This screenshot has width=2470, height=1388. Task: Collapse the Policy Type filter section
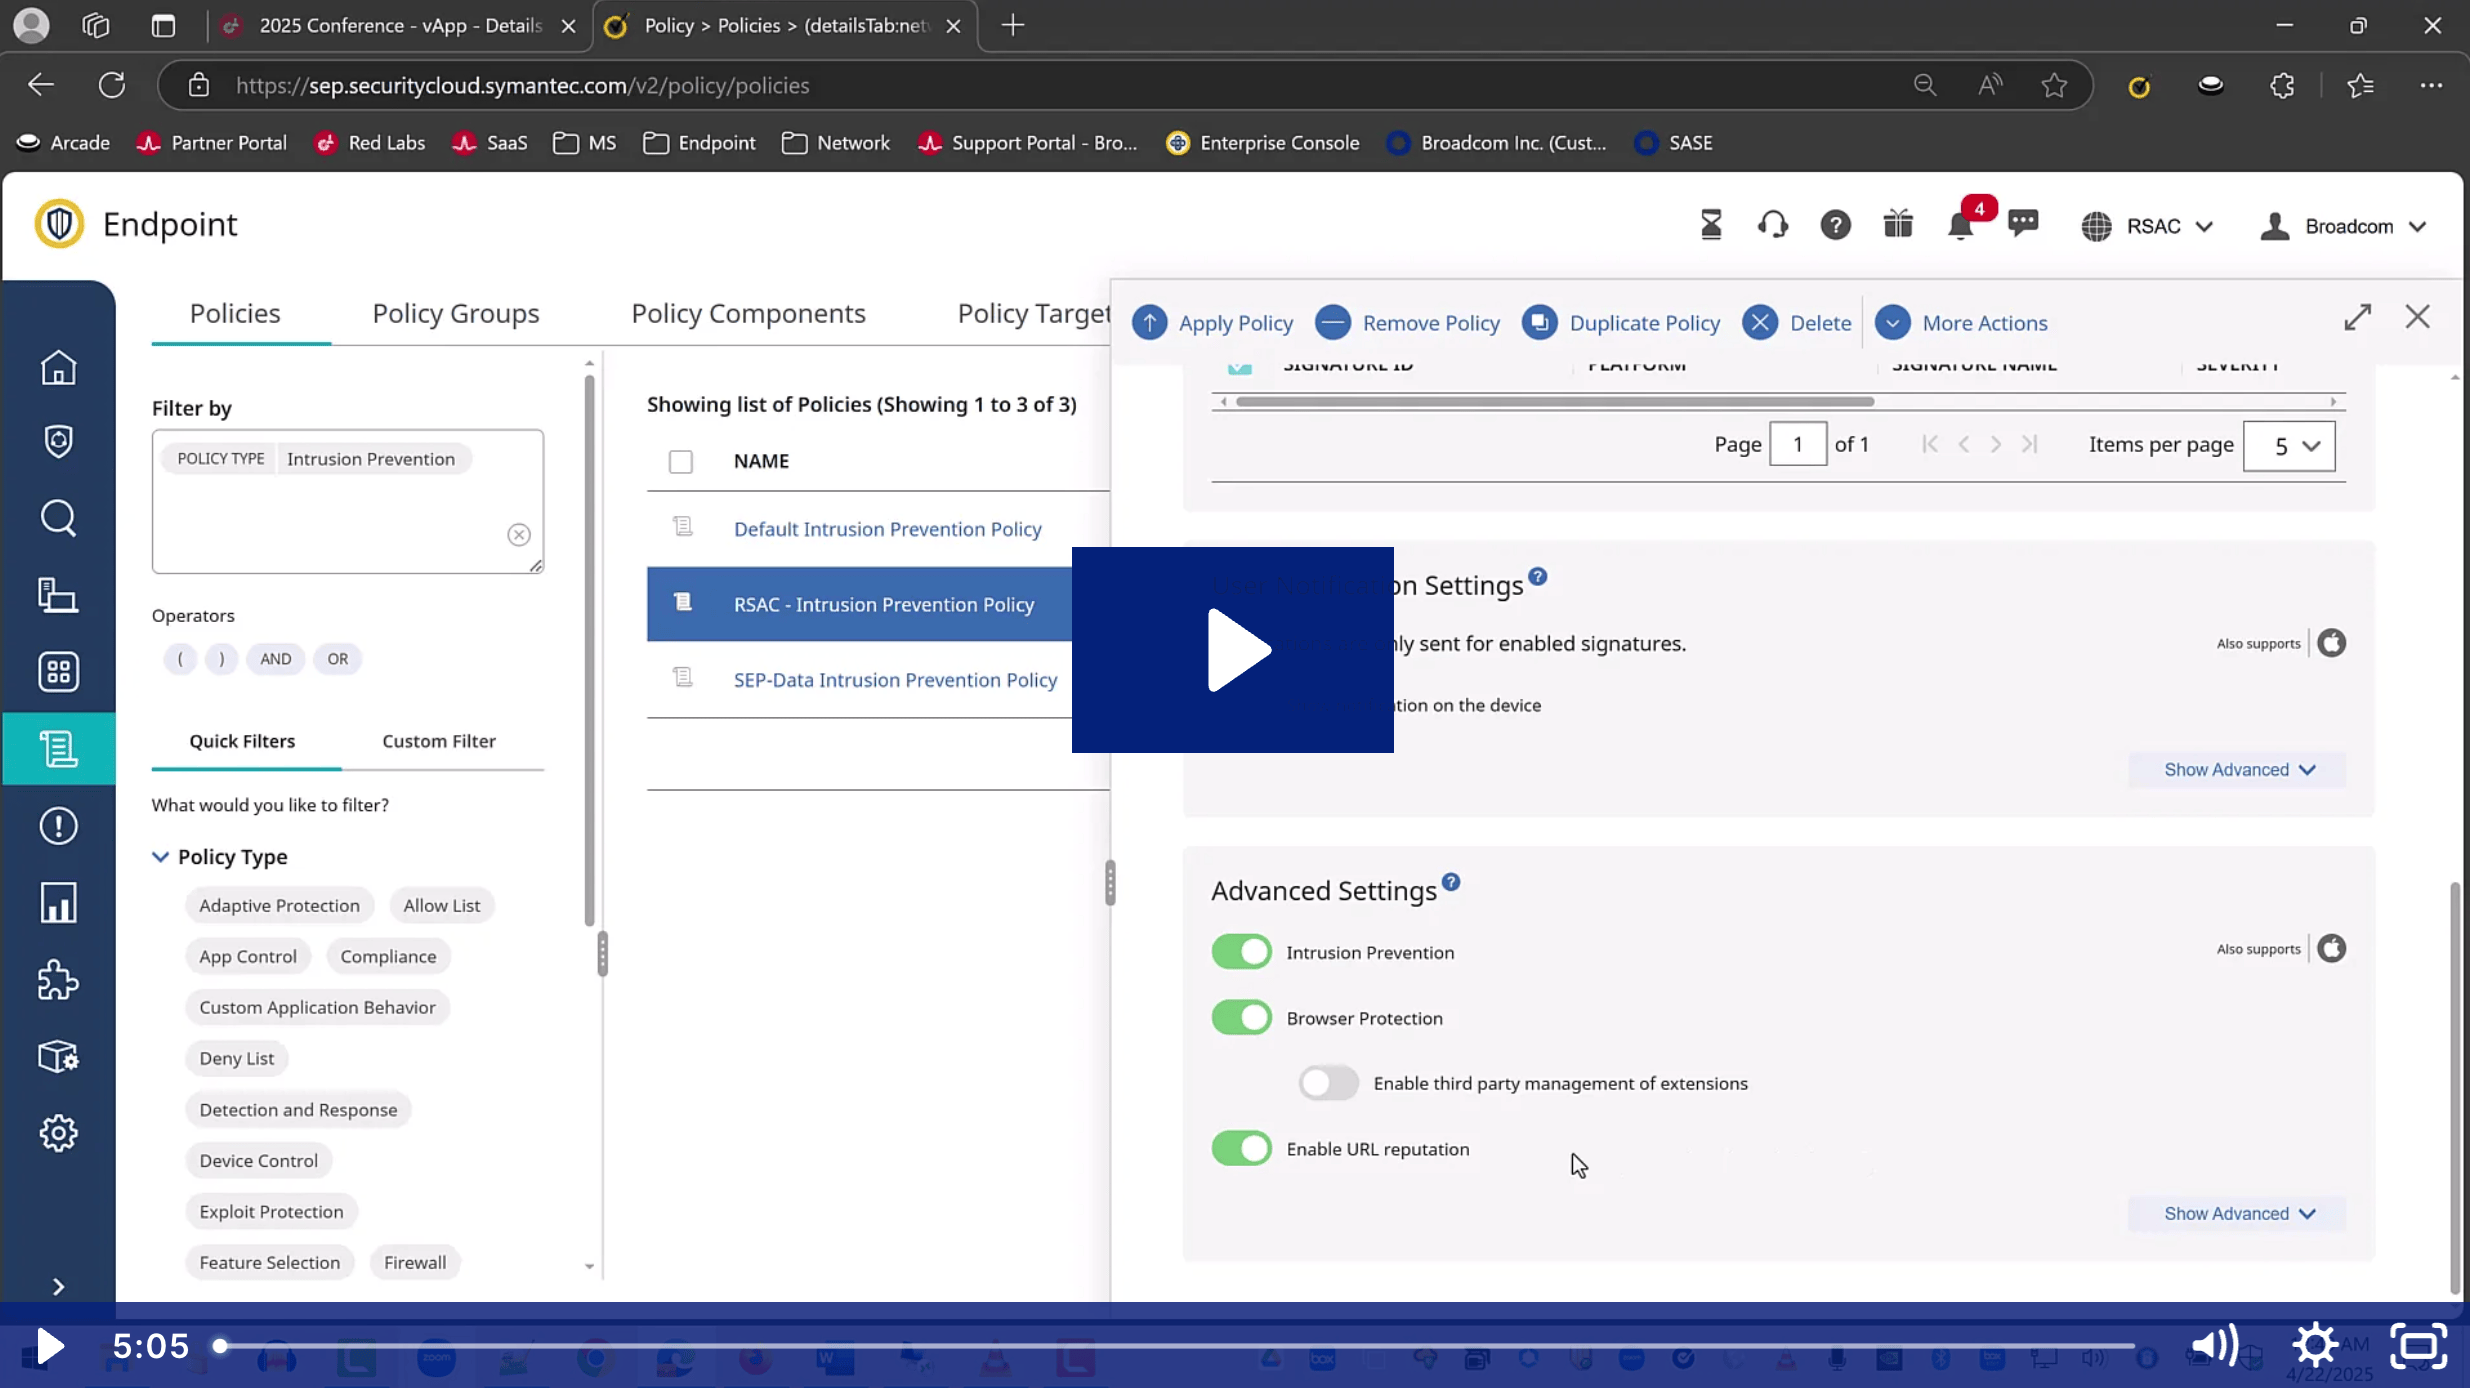coord(160,857)
